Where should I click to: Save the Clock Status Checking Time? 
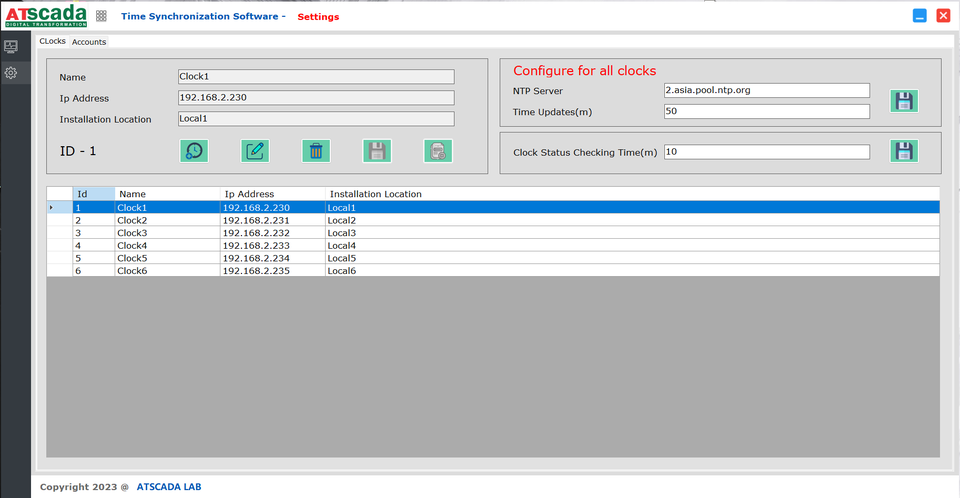[x=904, y=151]
